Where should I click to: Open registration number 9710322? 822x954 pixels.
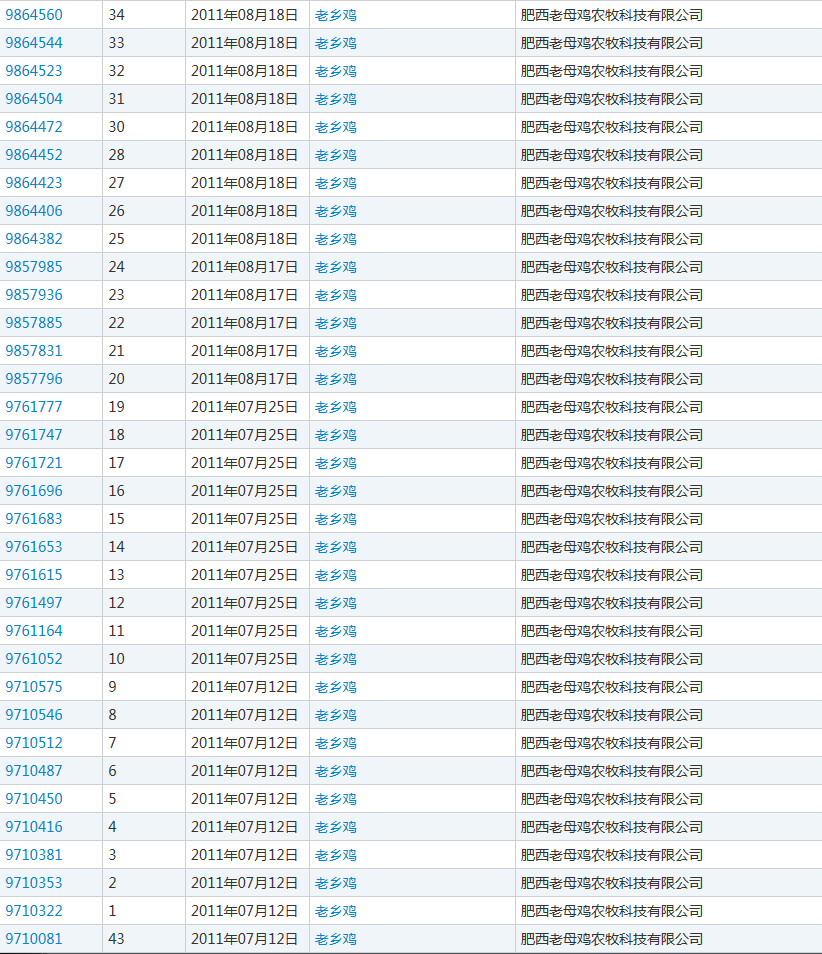coord(34,911)
